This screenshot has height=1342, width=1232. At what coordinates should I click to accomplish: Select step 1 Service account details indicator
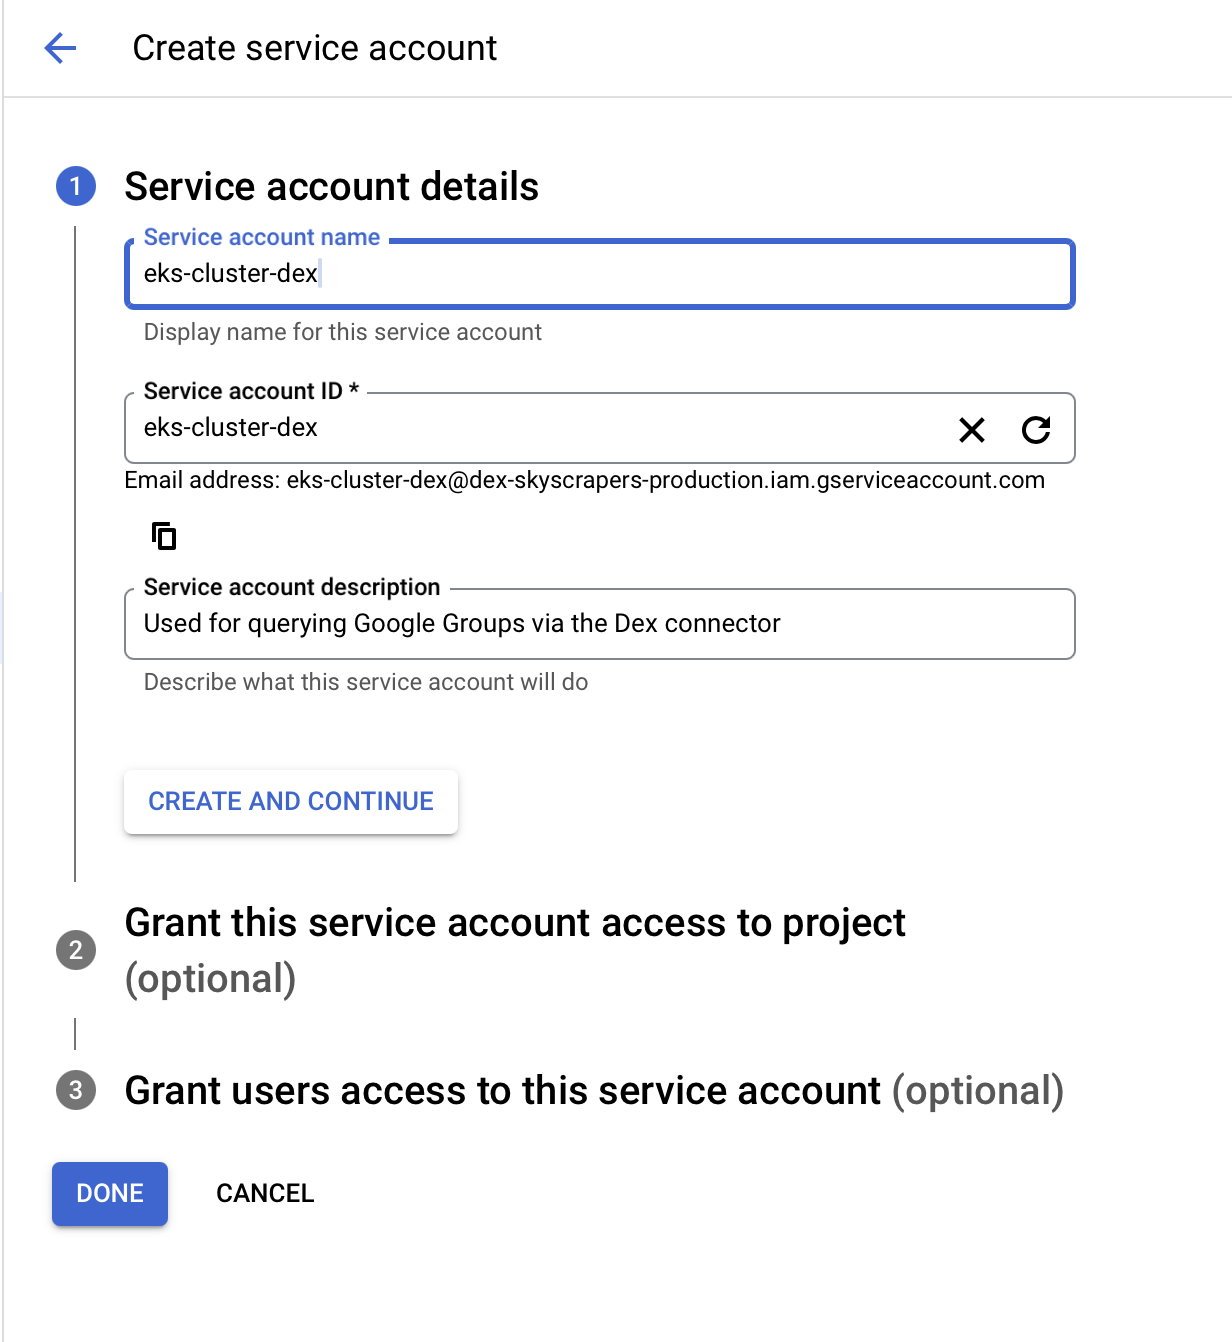pos(75,186)
